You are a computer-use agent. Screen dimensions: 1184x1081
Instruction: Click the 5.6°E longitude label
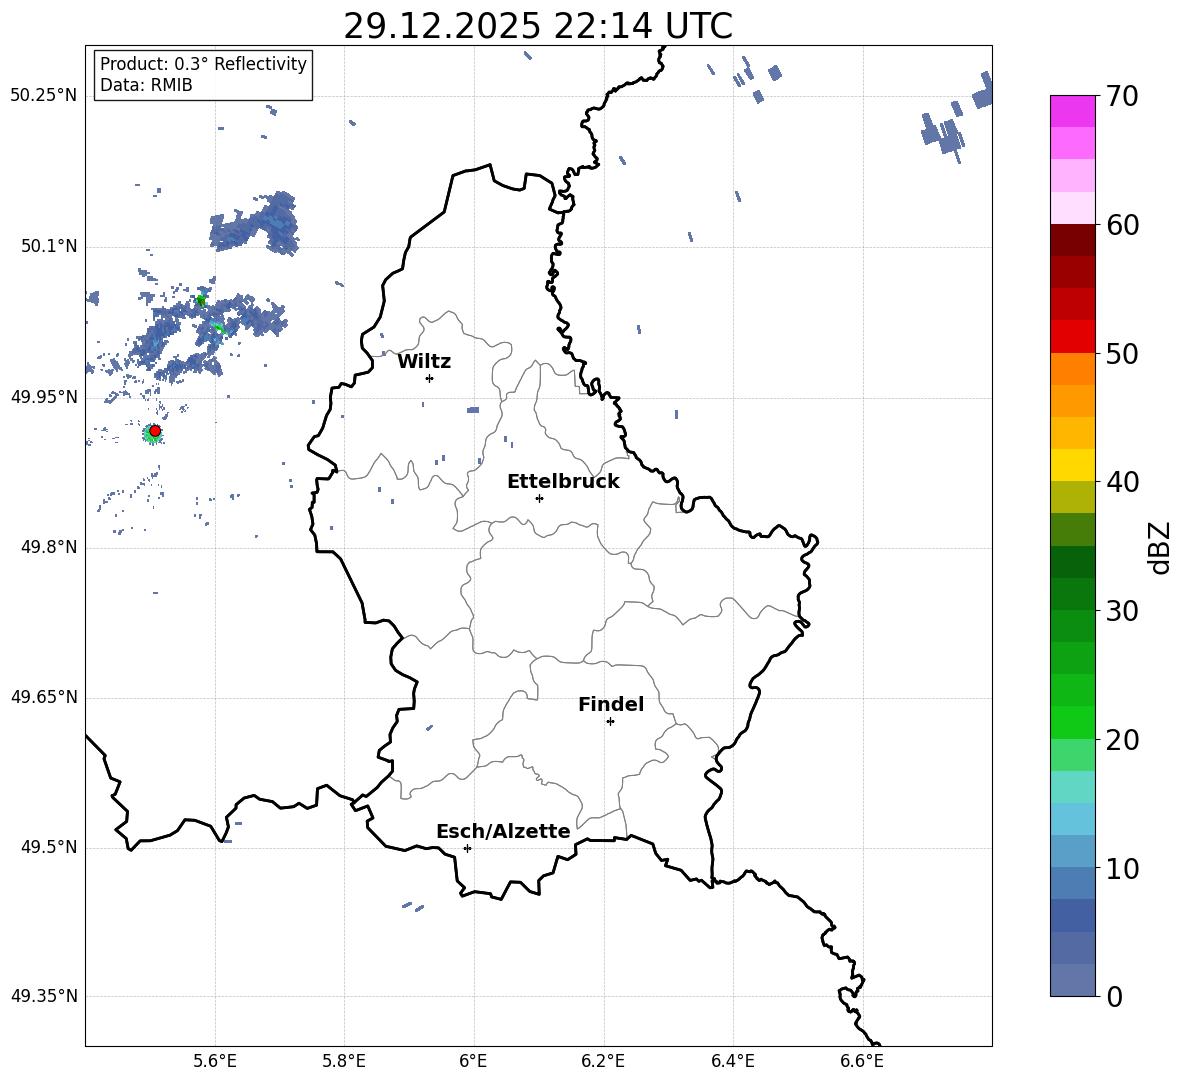click(214, 1061)
